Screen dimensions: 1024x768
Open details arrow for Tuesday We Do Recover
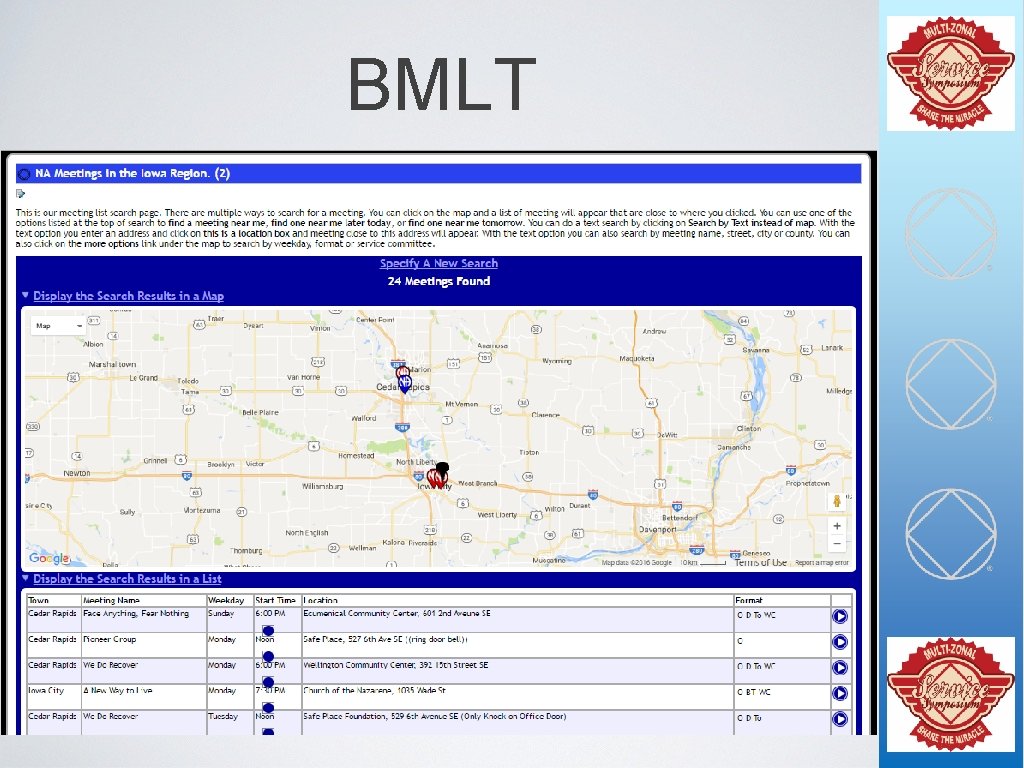[840, 718]
